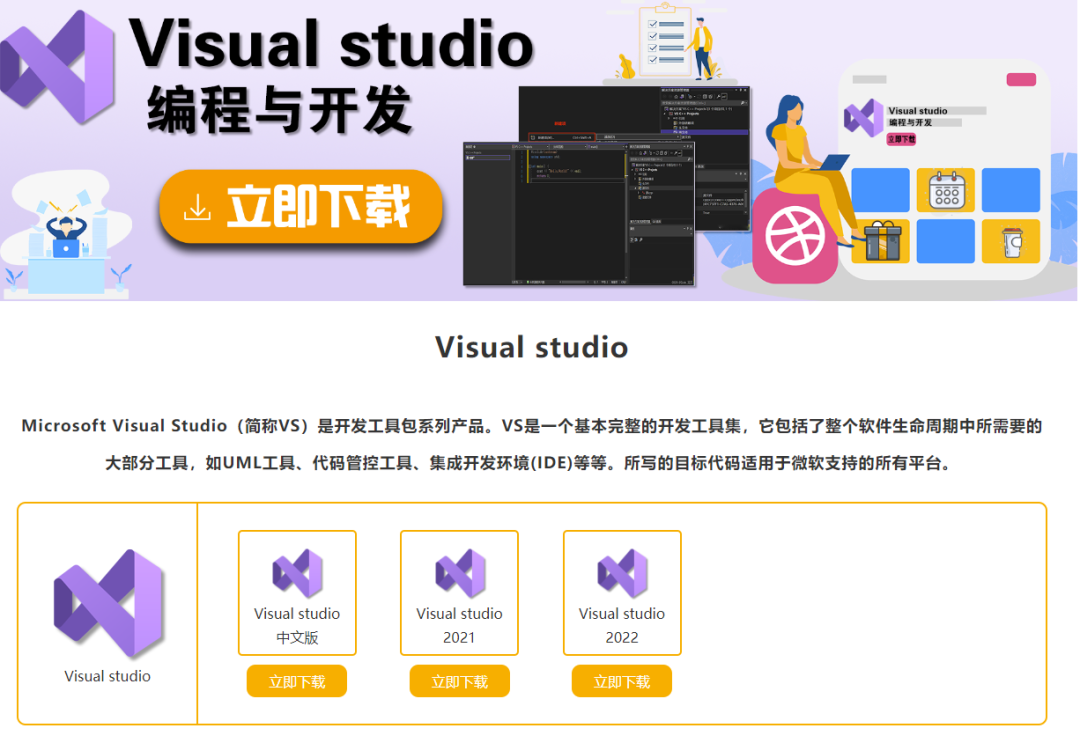The image size is (1080, 743).
Task: Click the large Visual studio logo in left card
Action: 106,599
